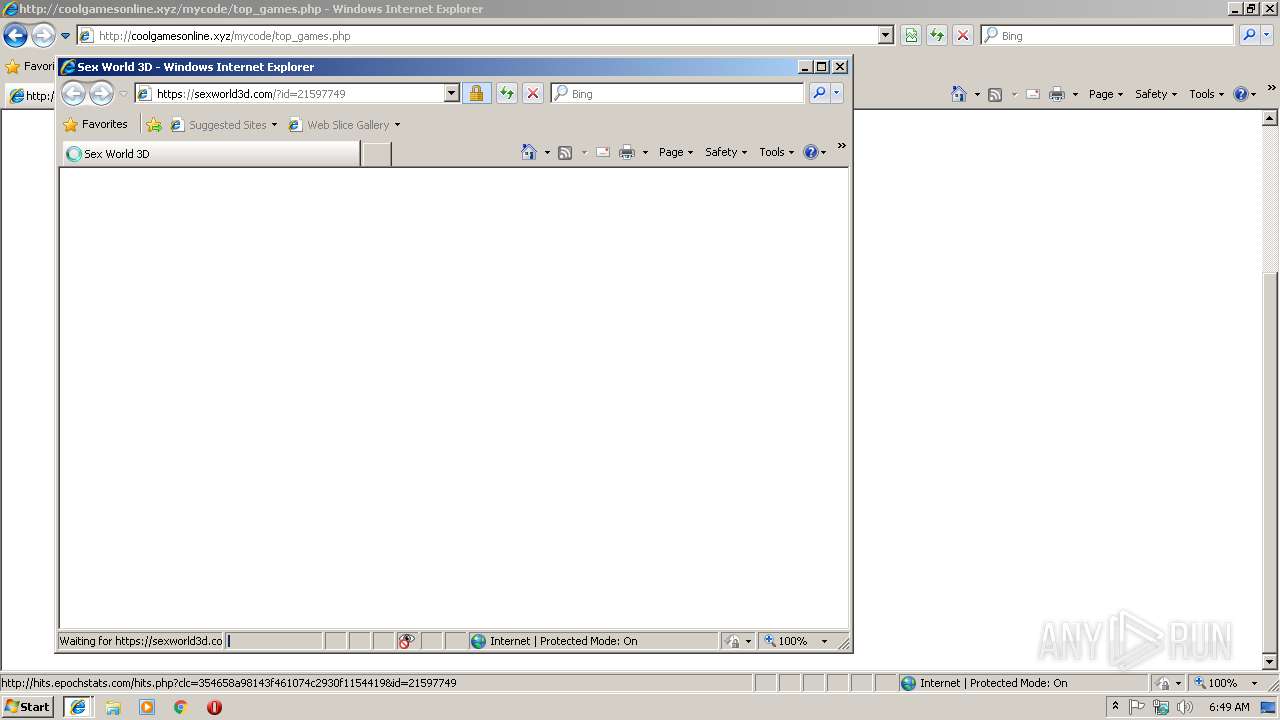Click the RSS feeds icon in the front window
This screenshot has width=1280, height=720.
click(565, 152)
